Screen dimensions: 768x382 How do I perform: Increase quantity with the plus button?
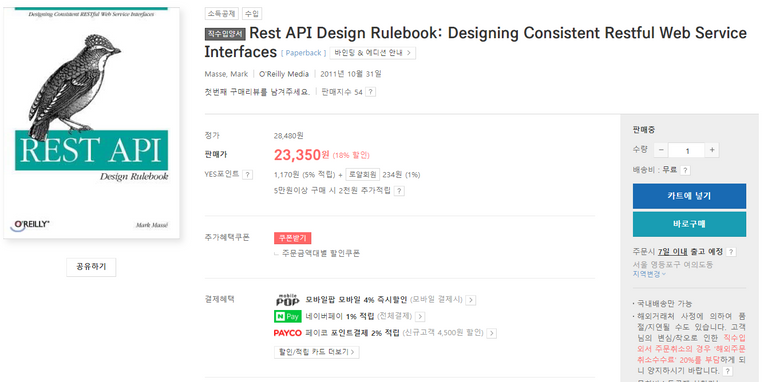712,150
